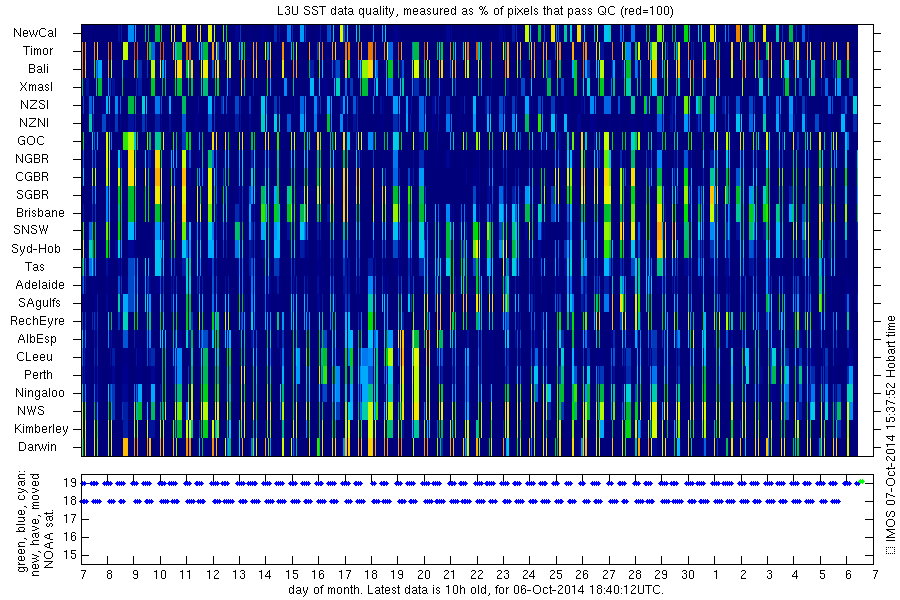
Task: Click the day 21 tick label
Action: [449, 575]
